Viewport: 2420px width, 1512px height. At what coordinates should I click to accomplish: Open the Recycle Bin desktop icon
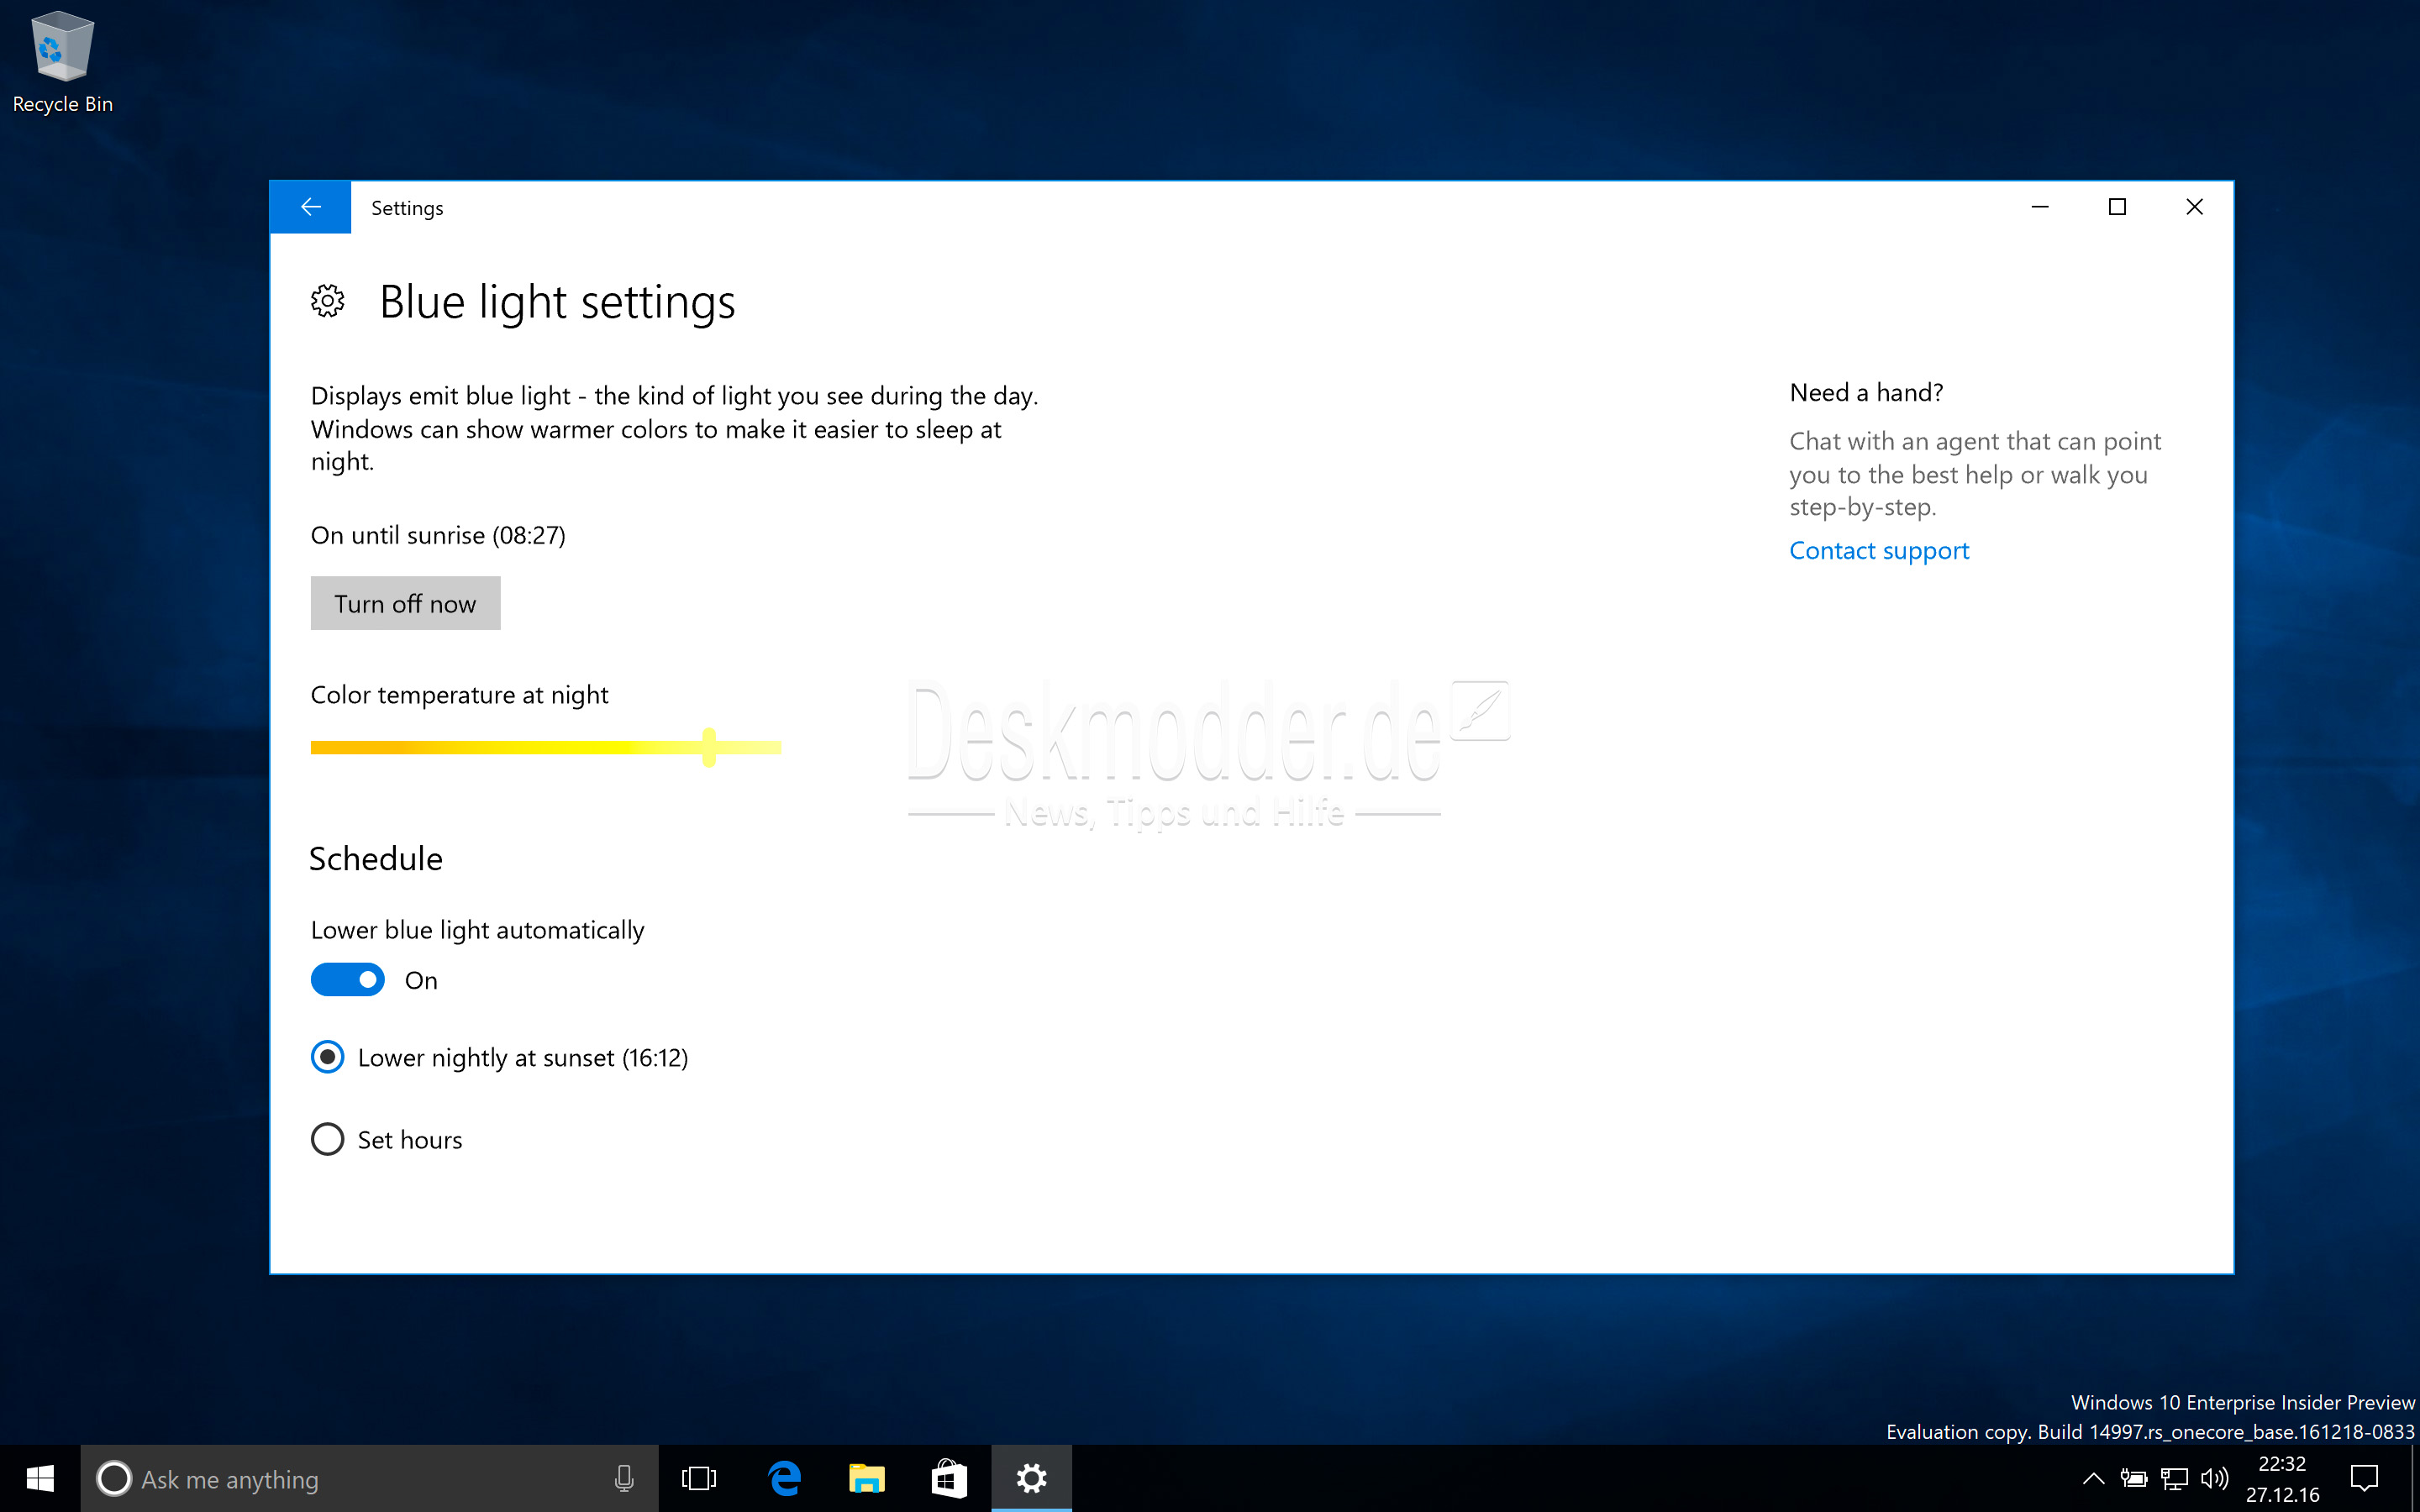[x=62, y=62]
